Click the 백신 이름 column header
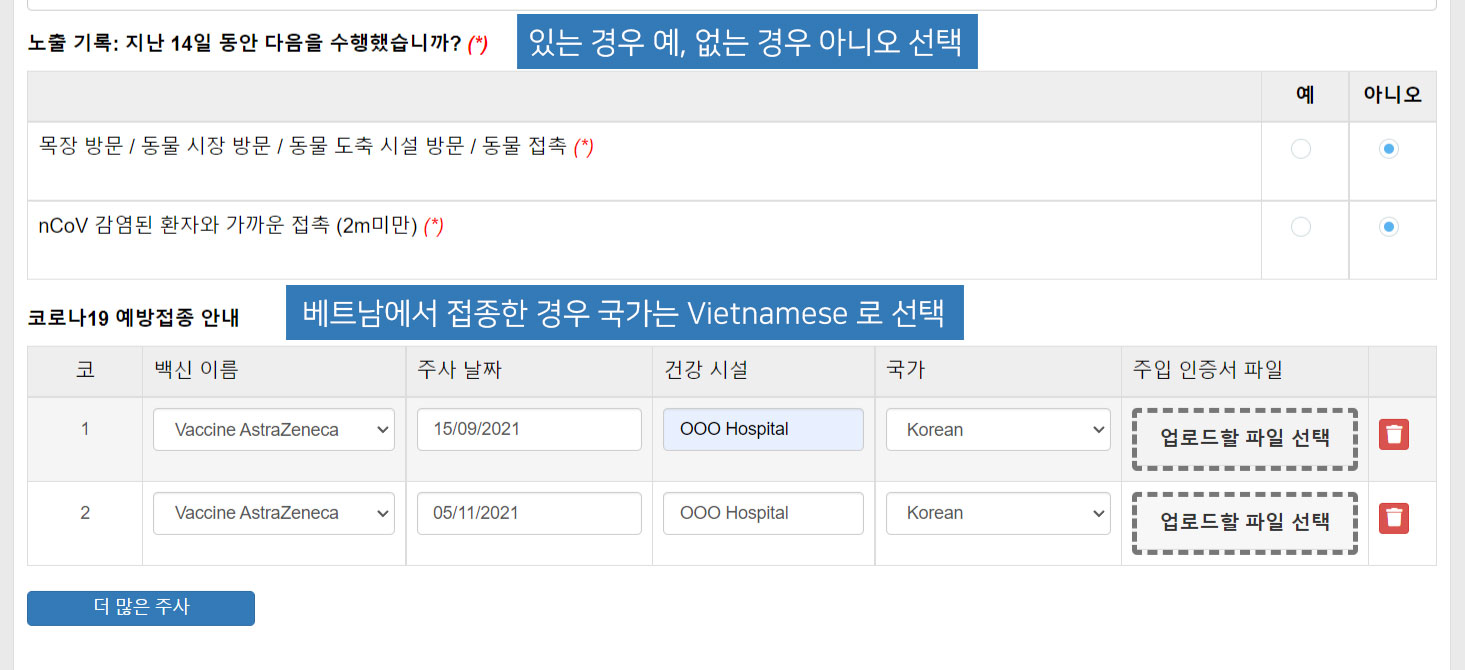 pos(196,370)
